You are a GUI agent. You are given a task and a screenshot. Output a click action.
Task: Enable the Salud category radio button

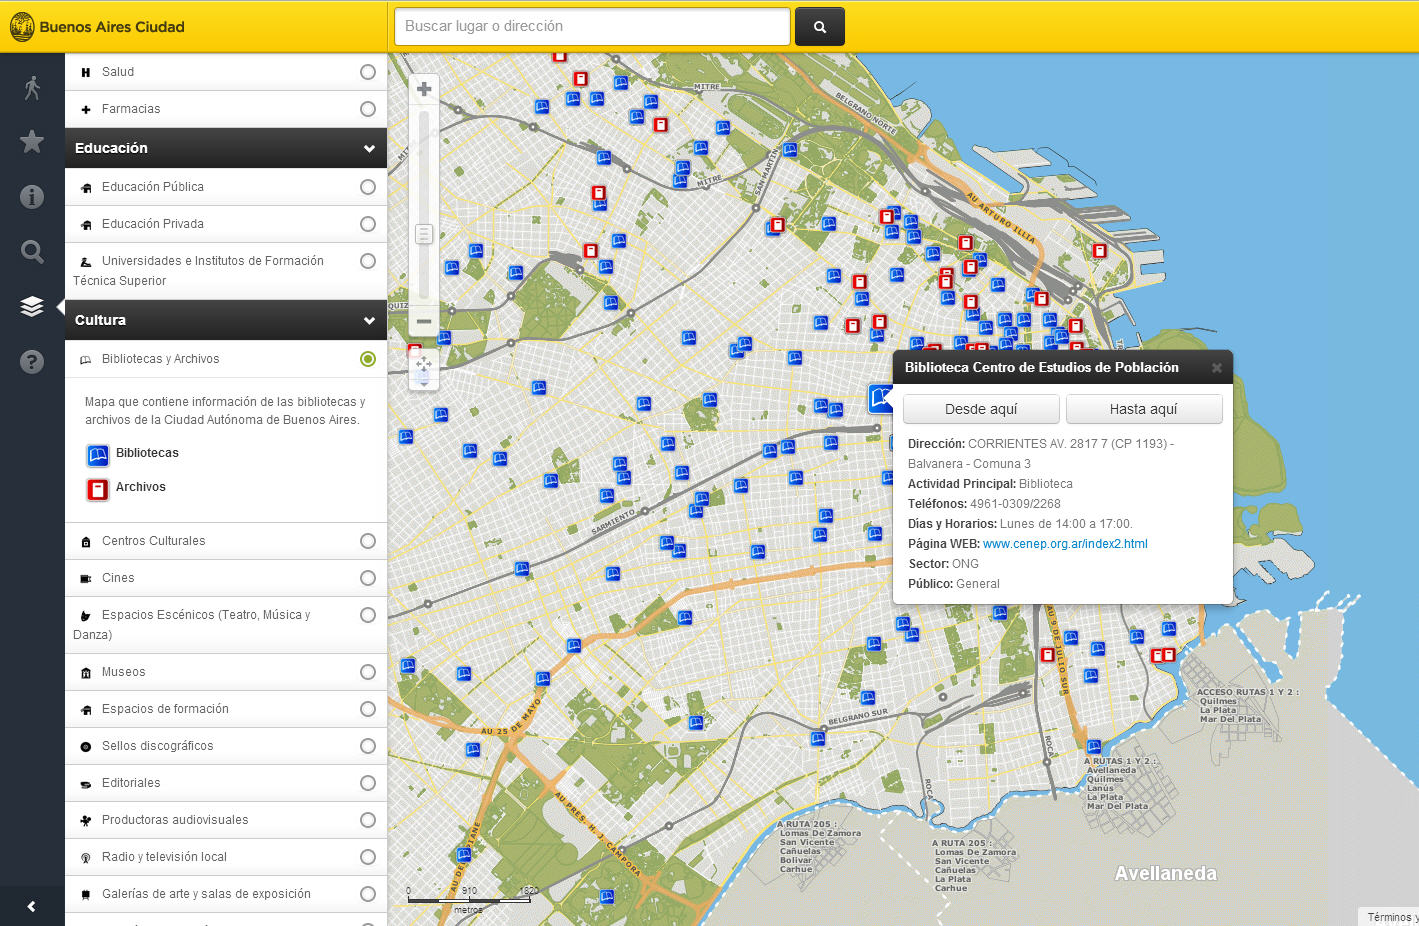coord(367,71)
